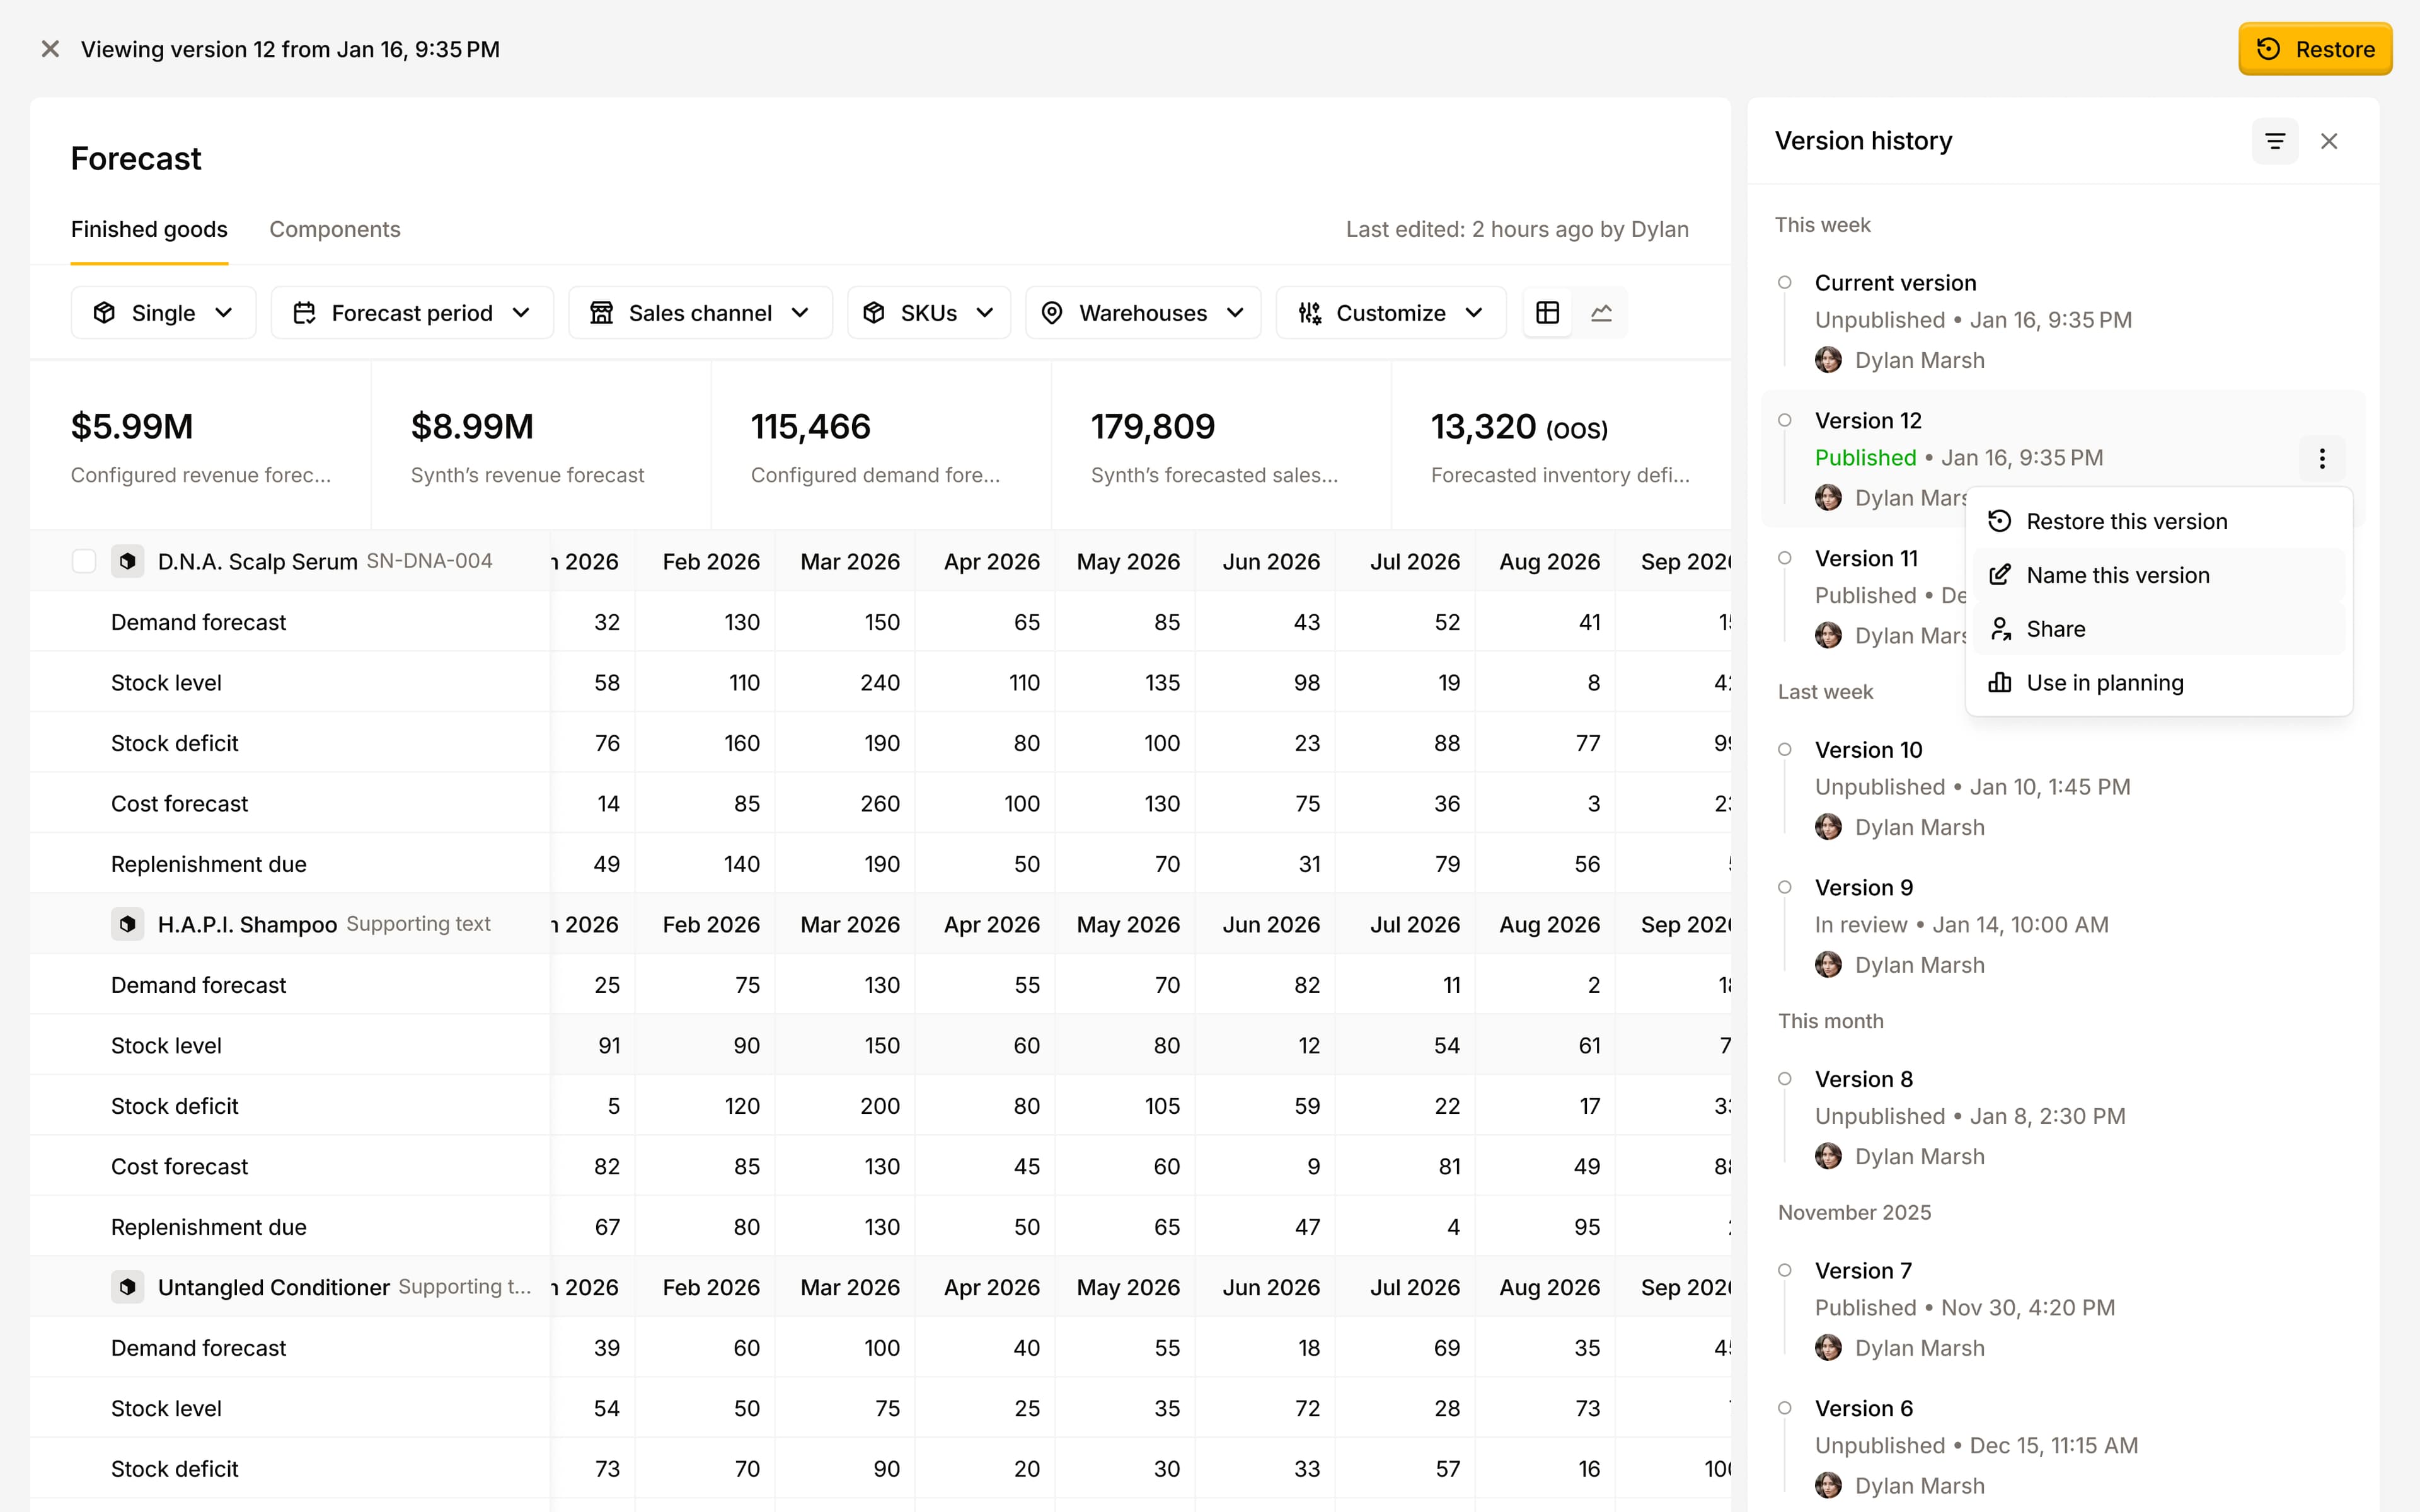Click Untangled Conditioner product cube icon

[128, 1287]
